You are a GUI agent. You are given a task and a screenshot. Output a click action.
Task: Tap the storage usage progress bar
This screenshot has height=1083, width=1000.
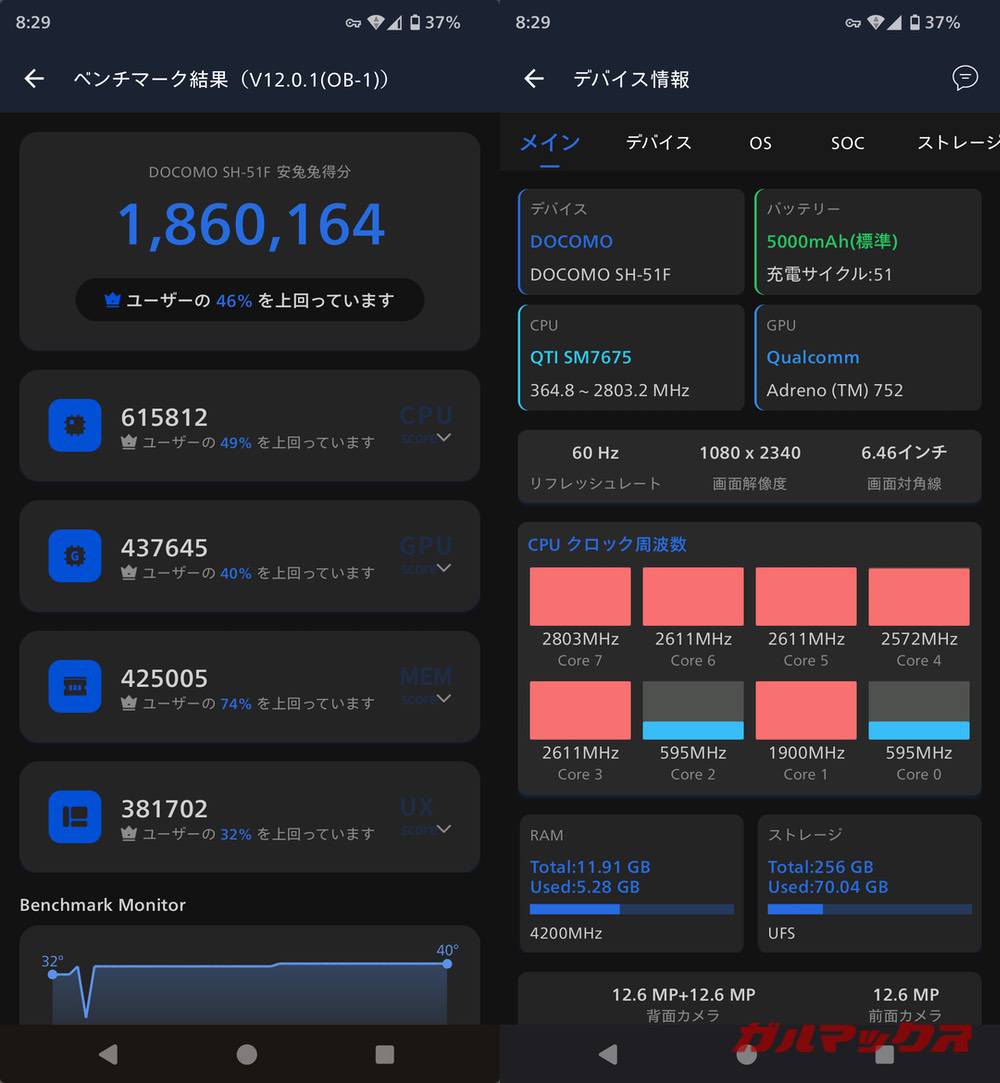[869, 909]
